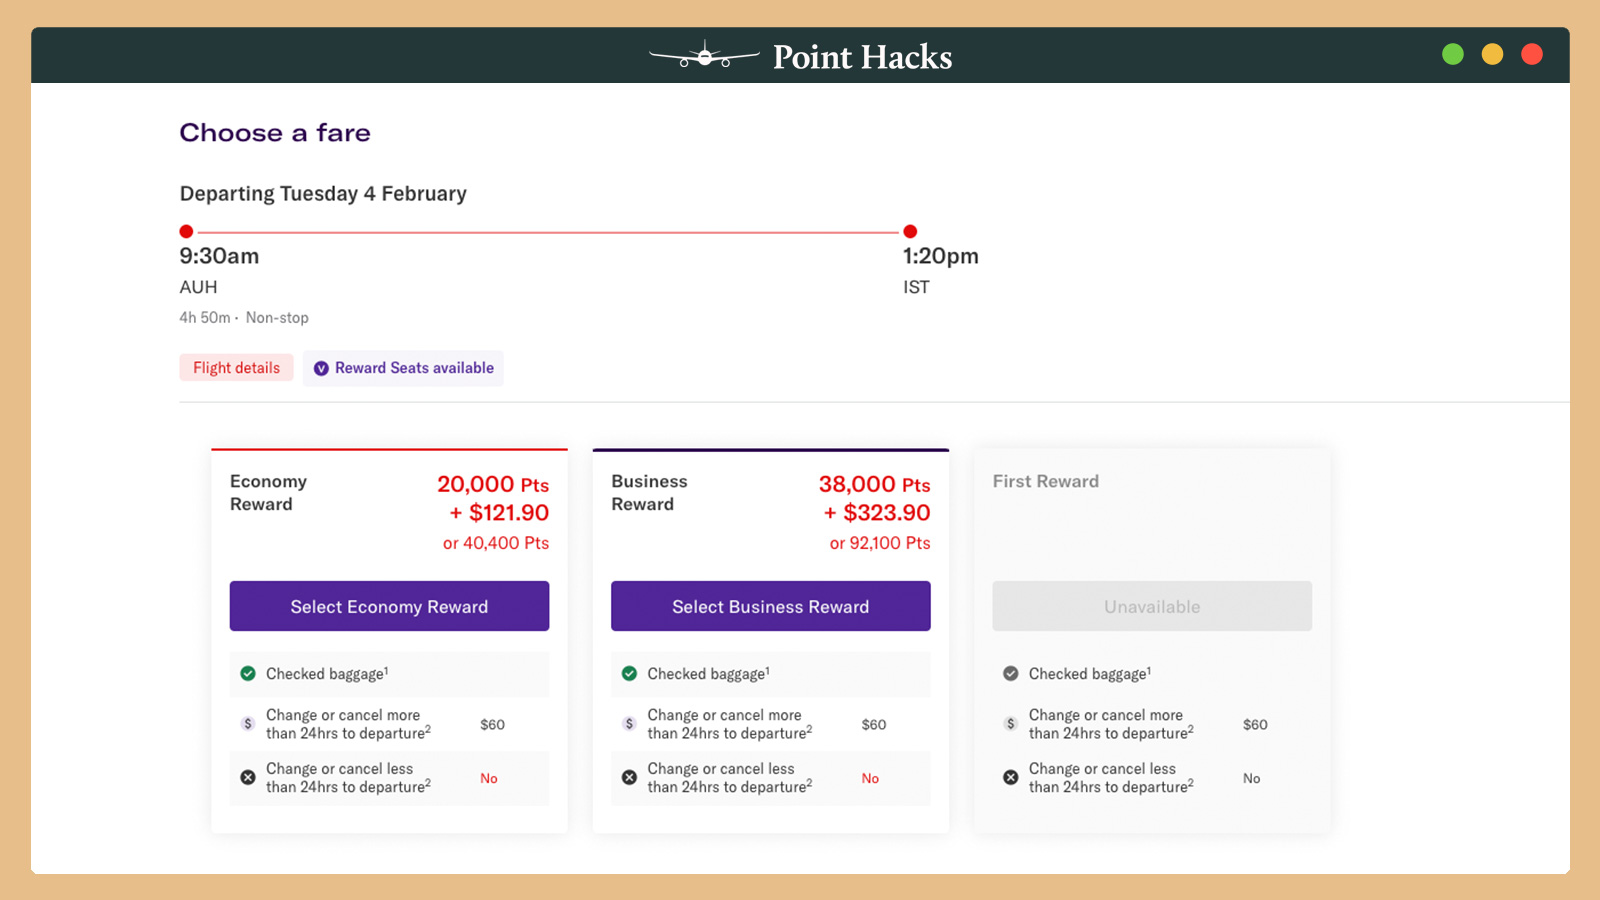Screen dimensions: 1600x900
Task: Open the Flight details button
Action: tap(237, 368)
